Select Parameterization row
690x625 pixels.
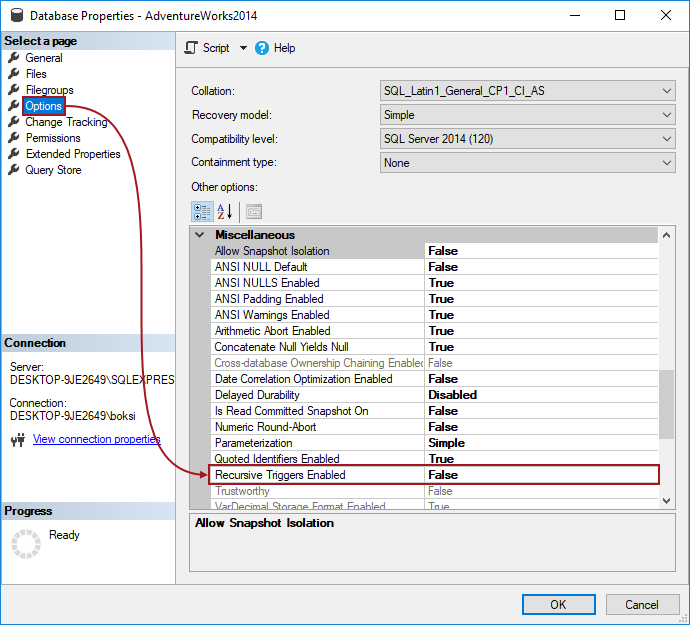[x=434, y=443]
